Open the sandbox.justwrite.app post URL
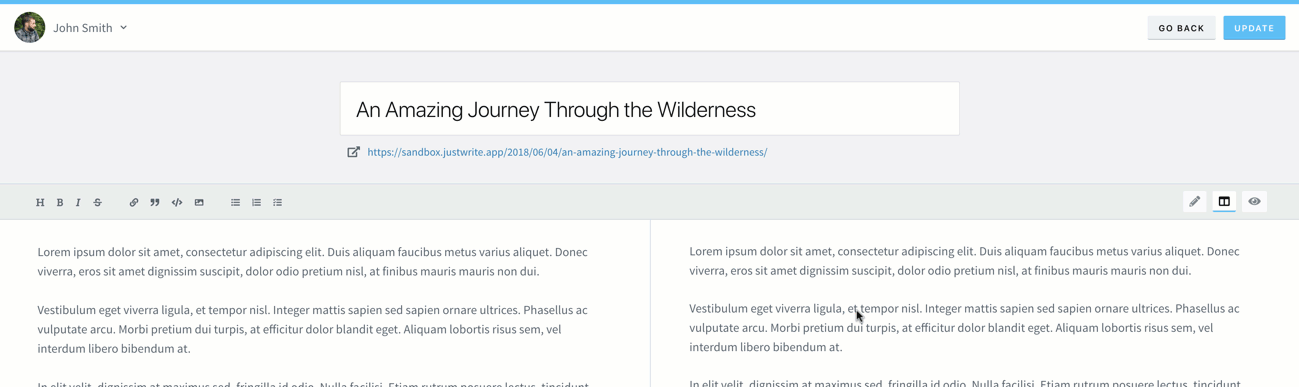 [x=567, y=152]
